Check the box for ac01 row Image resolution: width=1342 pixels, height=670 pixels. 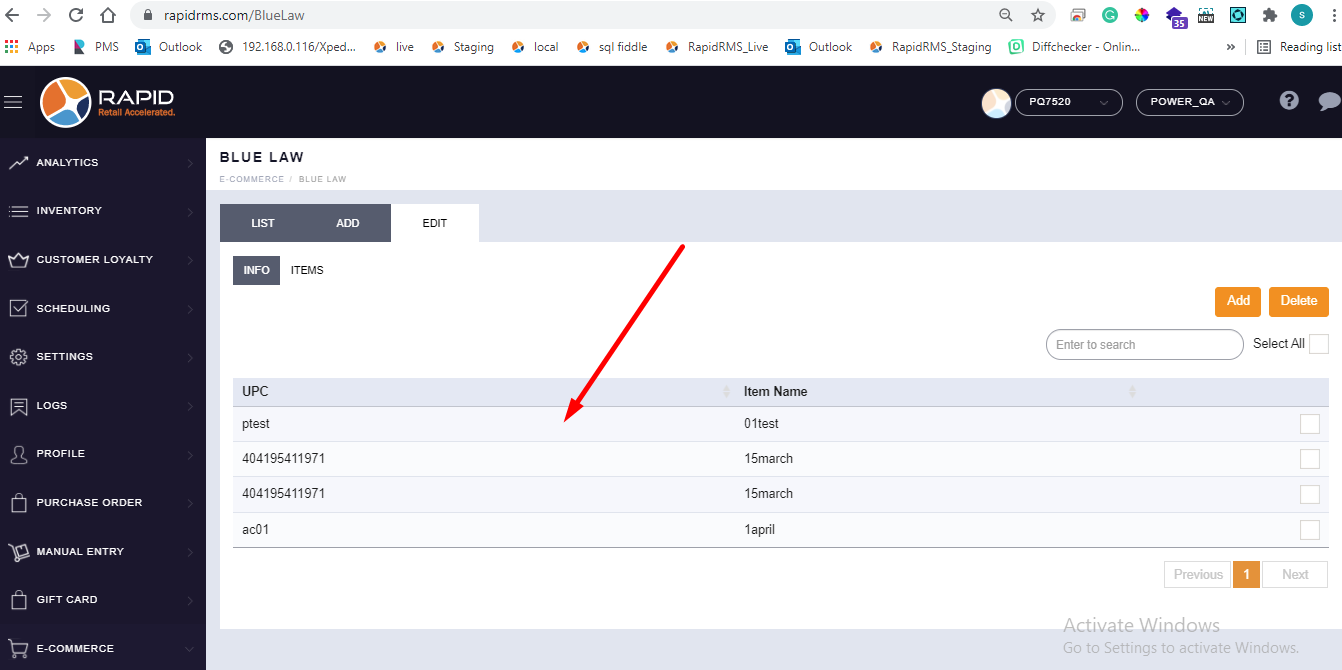[1309, 530]
